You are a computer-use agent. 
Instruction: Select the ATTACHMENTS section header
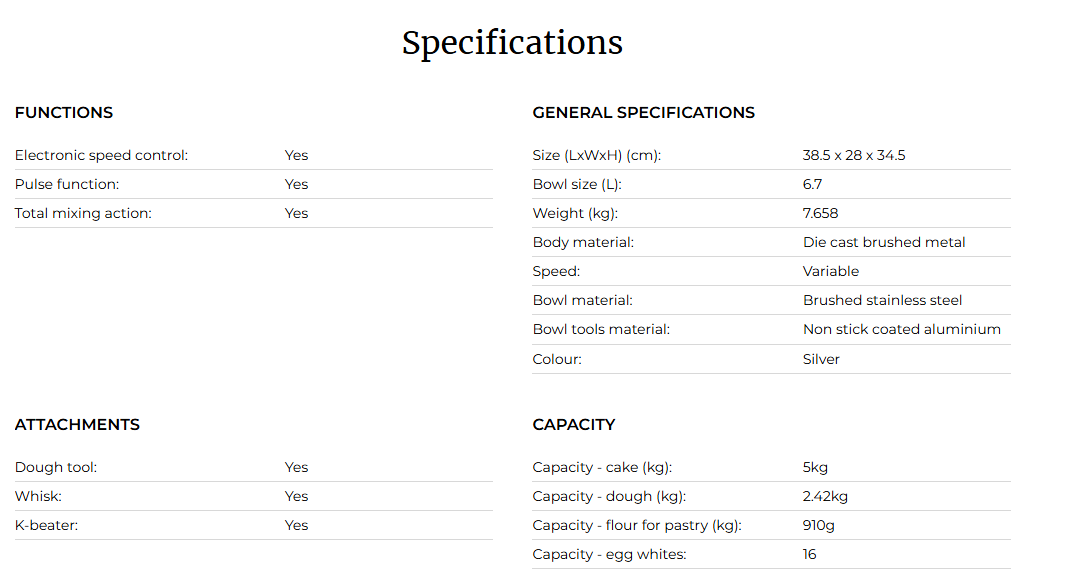77,424
